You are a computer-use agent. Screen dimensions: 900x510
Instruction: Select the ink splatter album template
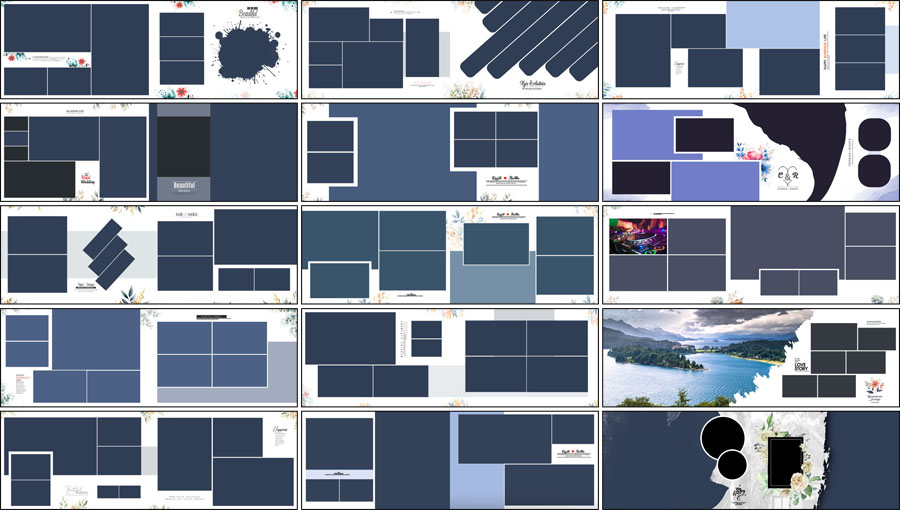tap(149, 50)
